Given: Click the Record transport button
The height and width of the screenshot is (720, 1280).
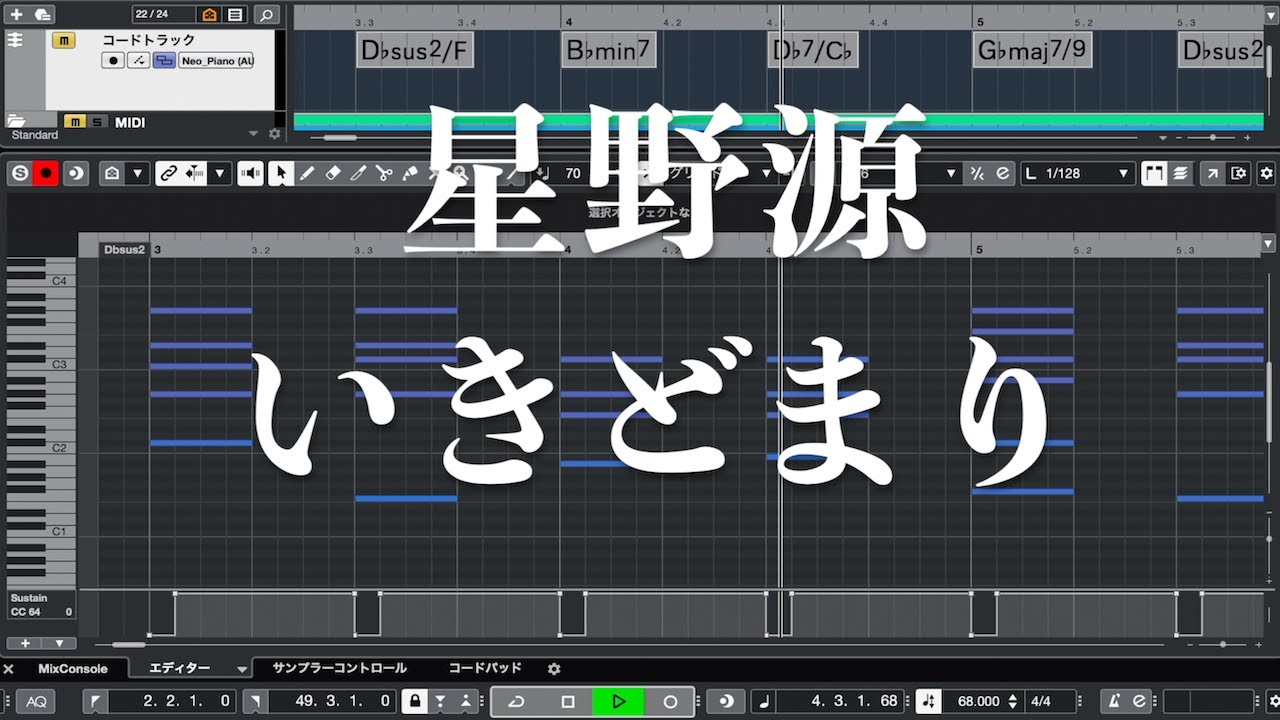Looking at the screenshot, I should [671, 701].
